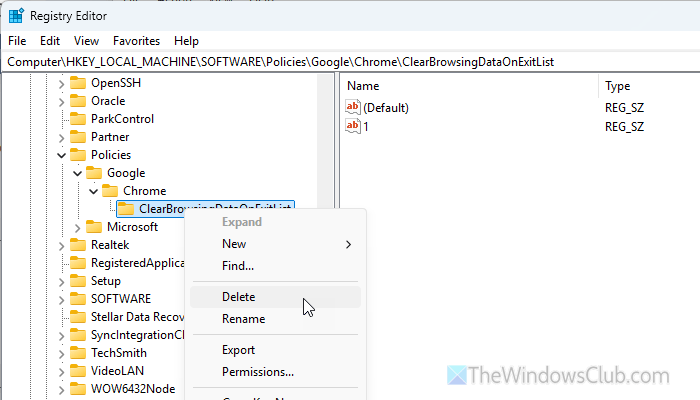Image resolution: width=700 pixels, height=400 pixels.
Task: Open the Favorites menu
Action: pos(136,41)
